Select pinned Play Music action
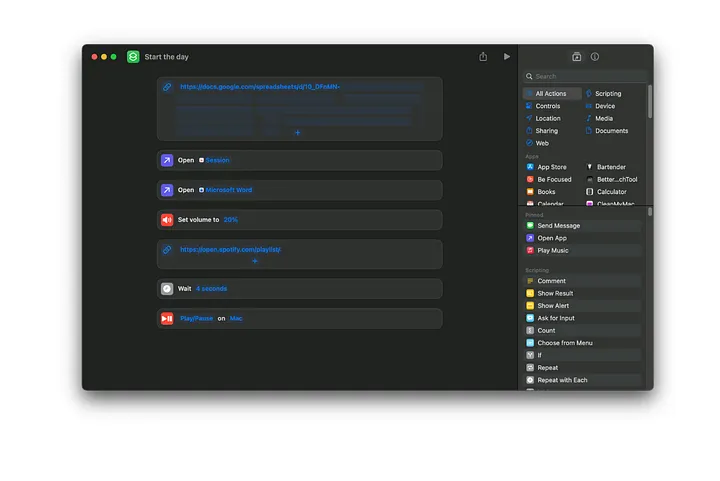Viewport: 720px width, 481px height. pyautogui.click(x=583, y=250)
